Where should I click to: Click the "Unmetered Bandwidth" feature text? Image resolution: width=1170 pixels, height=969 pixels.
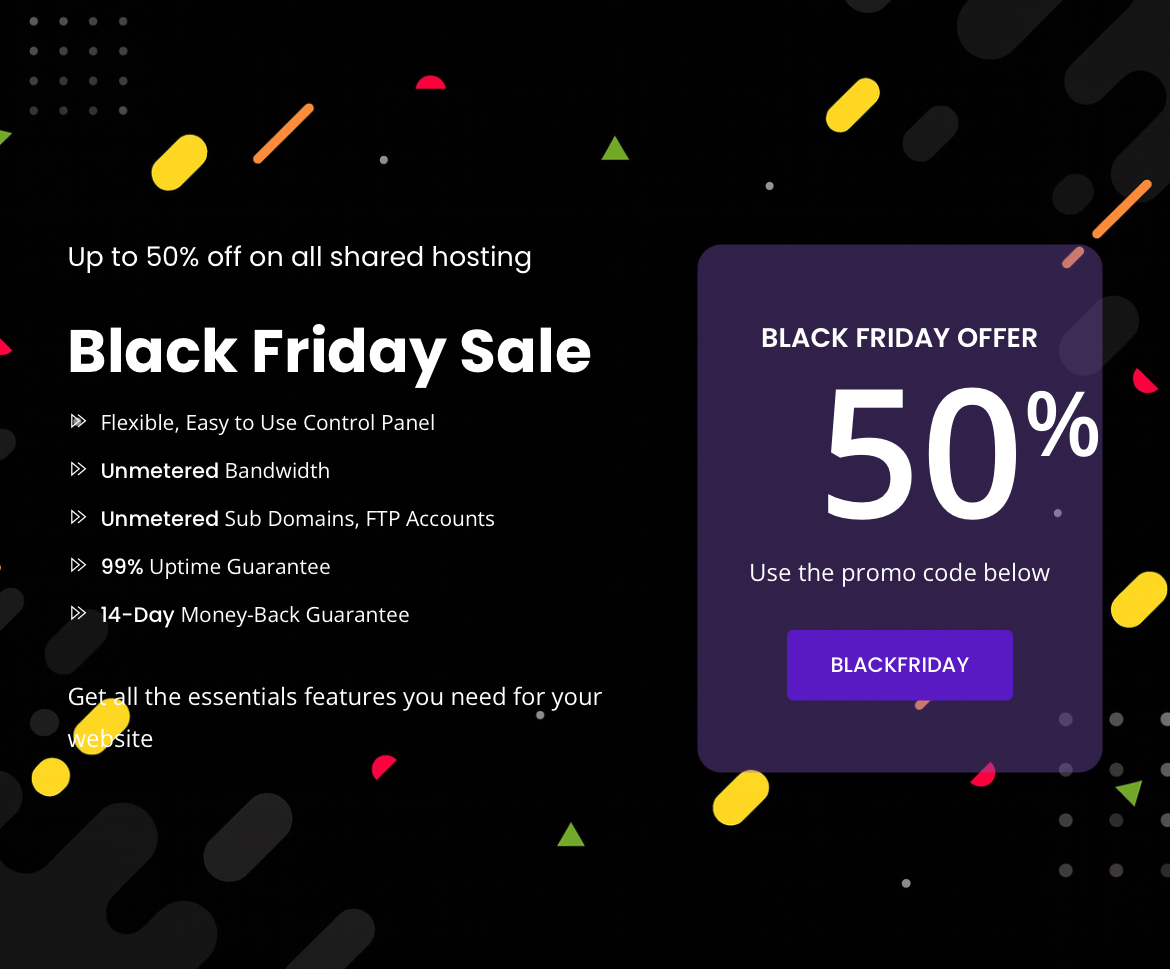215,470
